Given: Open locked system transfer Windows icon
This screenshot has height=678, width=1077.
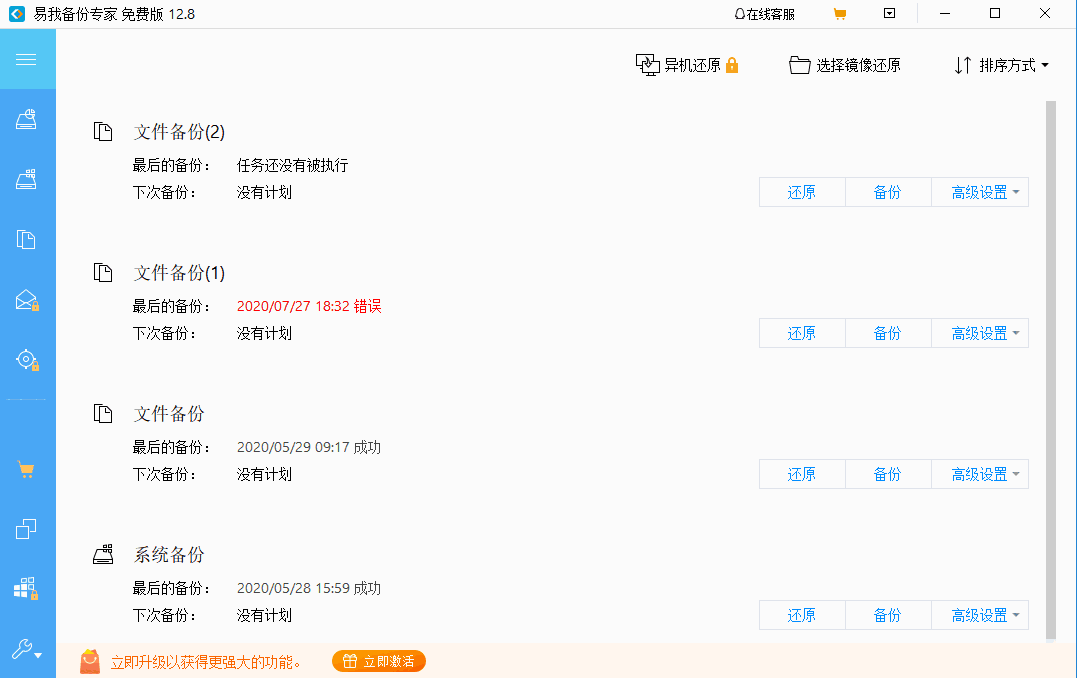Looking at the screenshot, I should point(27,588).
